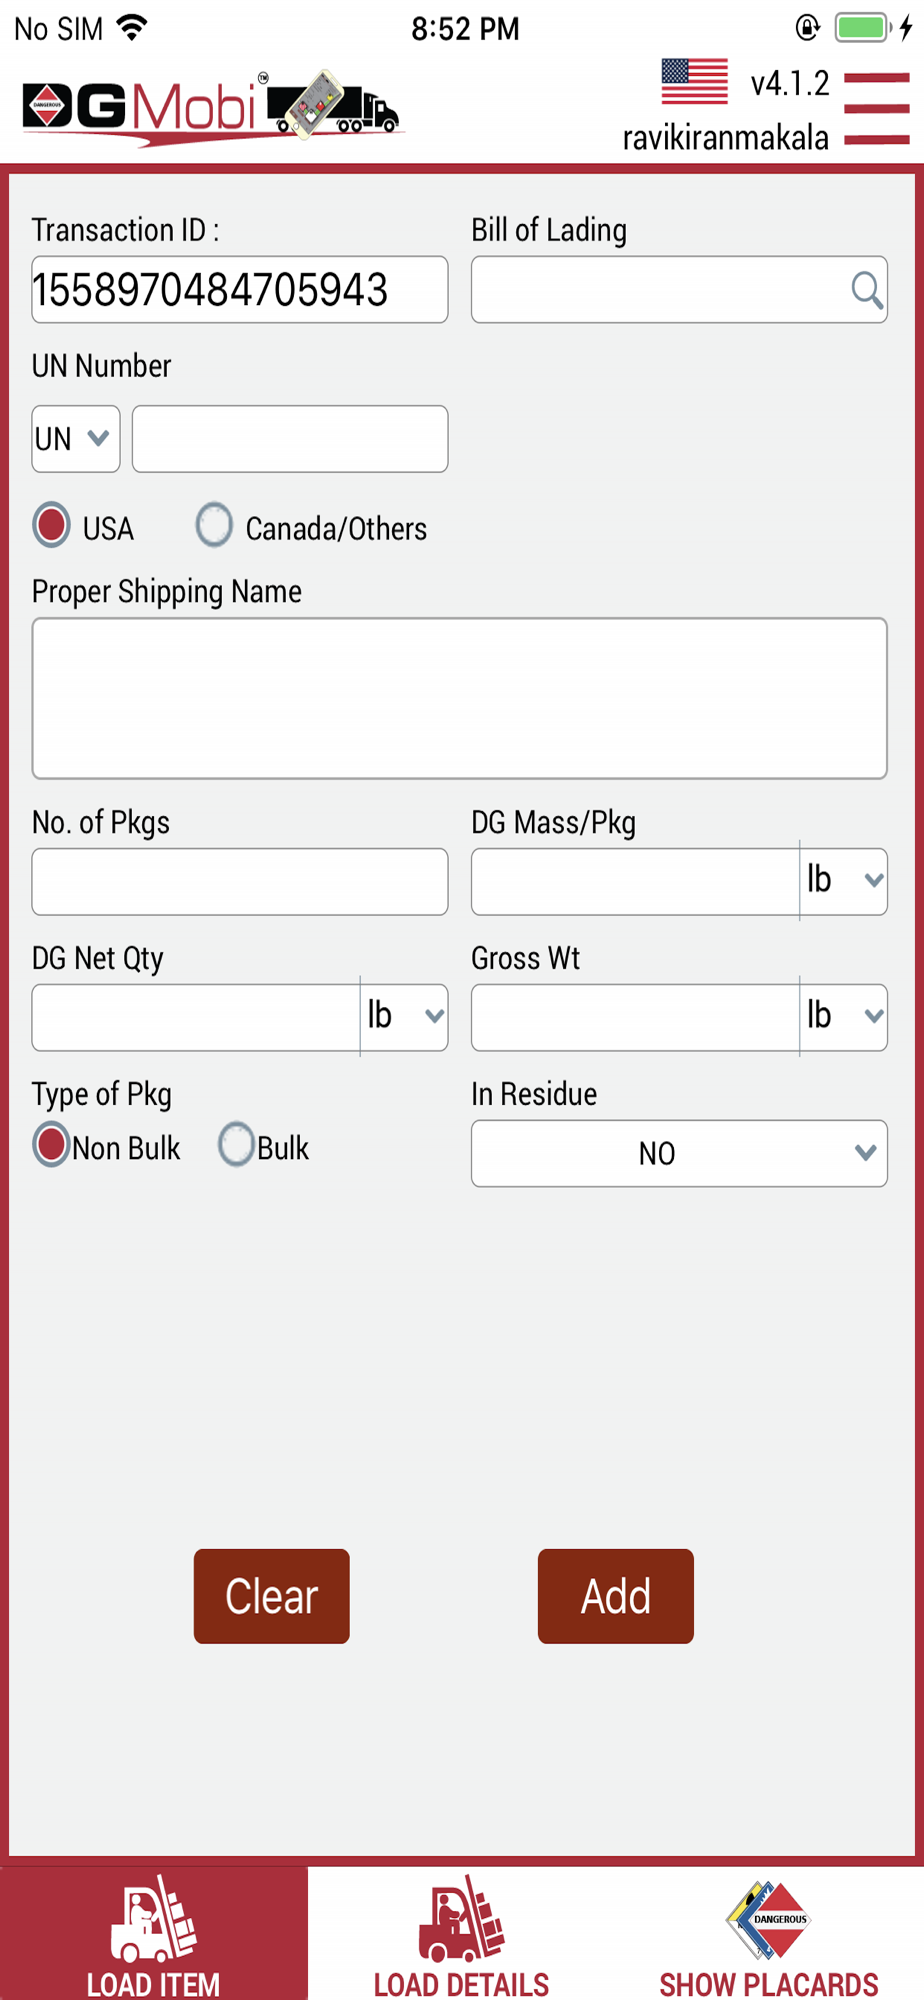
Task: Choose the Bulk package type
Action: (236, 1145)
